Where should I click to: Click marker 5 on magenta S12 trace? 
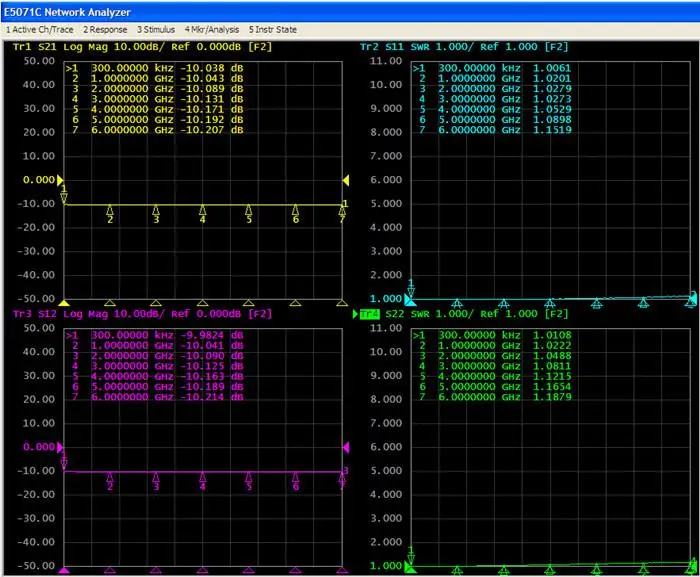click(x=249, y=481)
